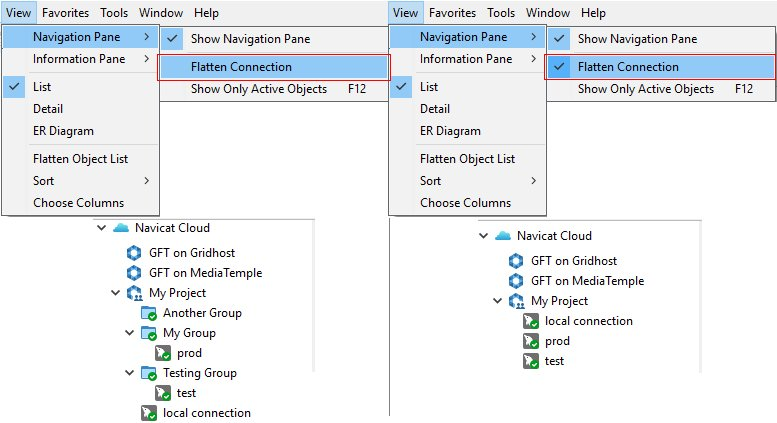This screenshot has width=777, height=423.
Task: Click the My Project icon in the flattened tree
Action: coord(517,301)
